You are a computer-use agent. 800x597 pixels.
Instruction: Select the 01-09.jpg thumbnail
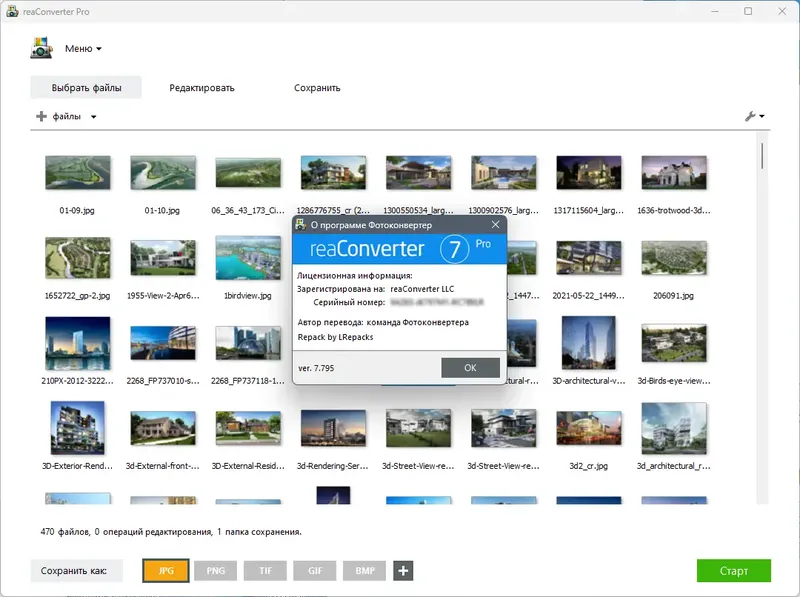coord(78,173)
